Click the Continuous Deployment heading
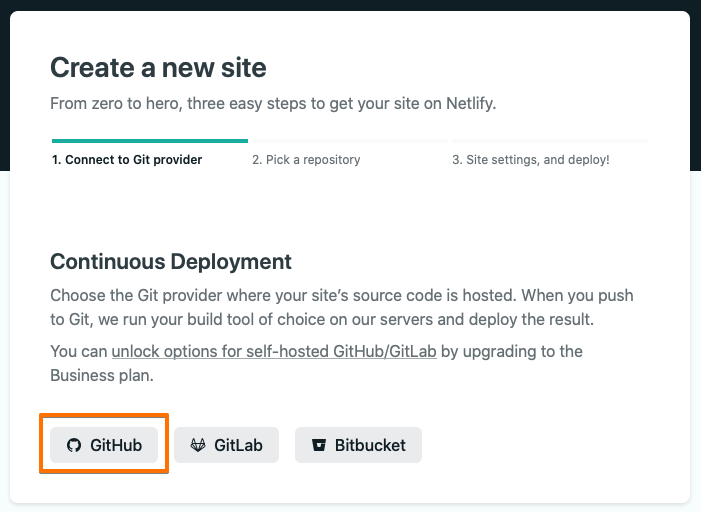The height and width of the screenshot is (512, 701). pyautogui.click(x=171, y=262)
